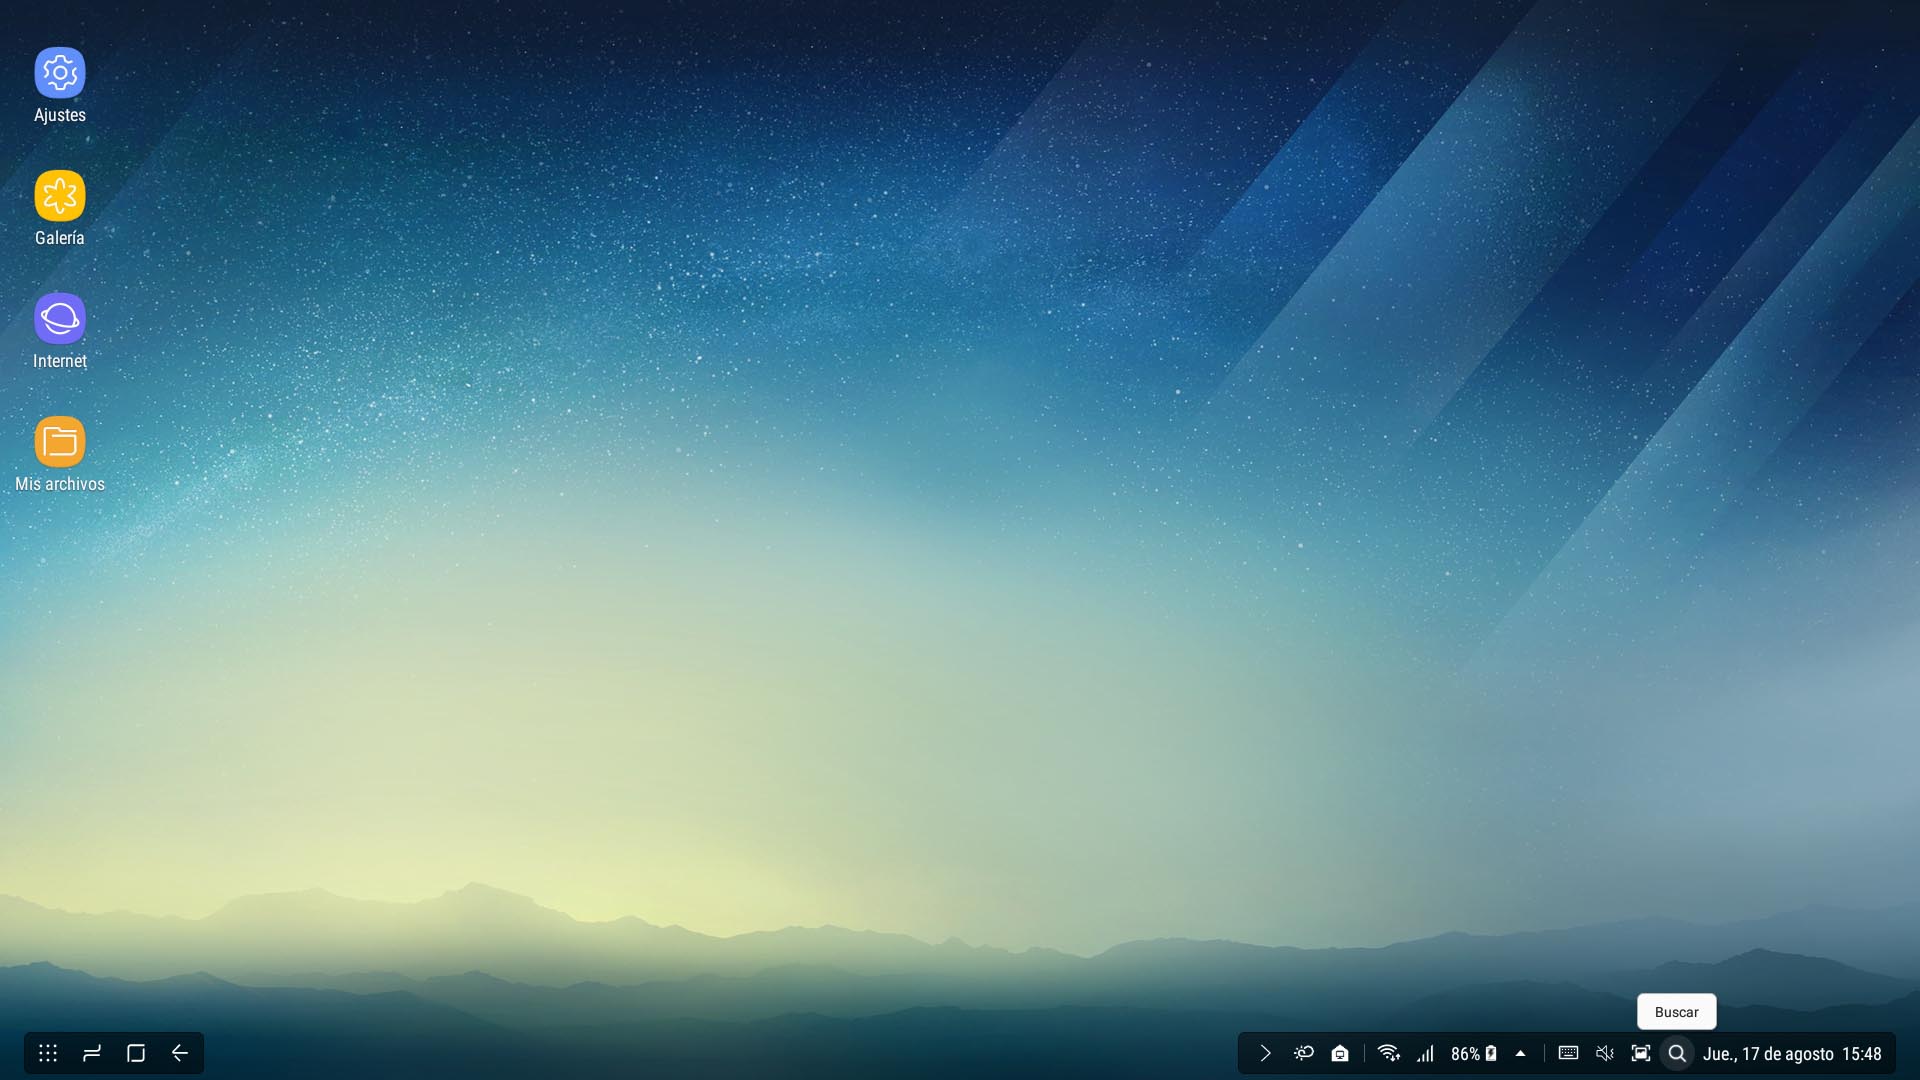Click the mobile signal bars icon

tap(1425, 1053)
